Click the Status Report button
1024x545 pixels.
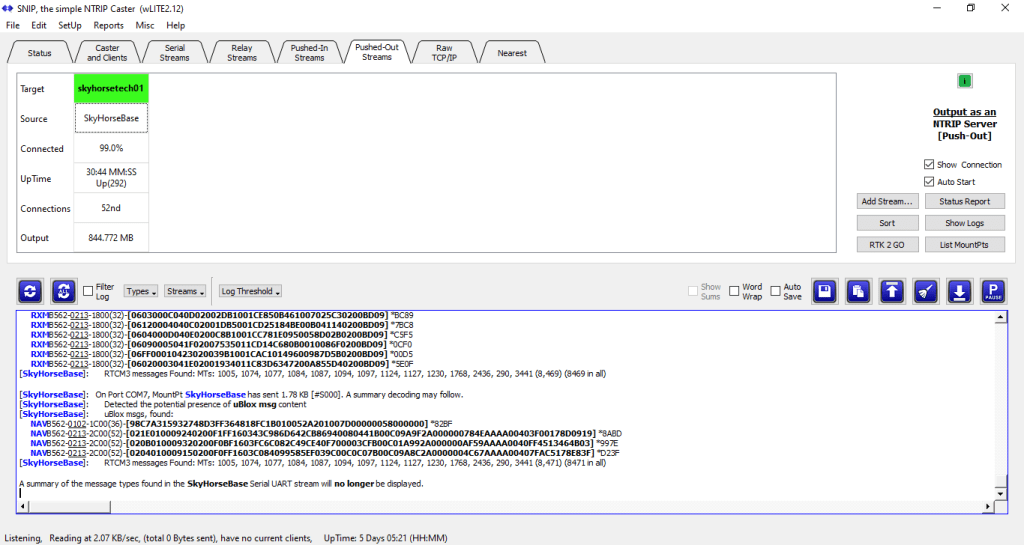pos(964,202)
